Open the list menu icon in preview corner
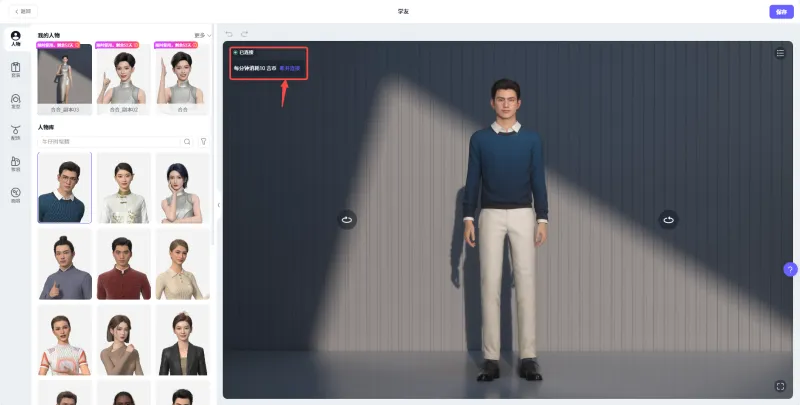 click(x=780, y=53)
